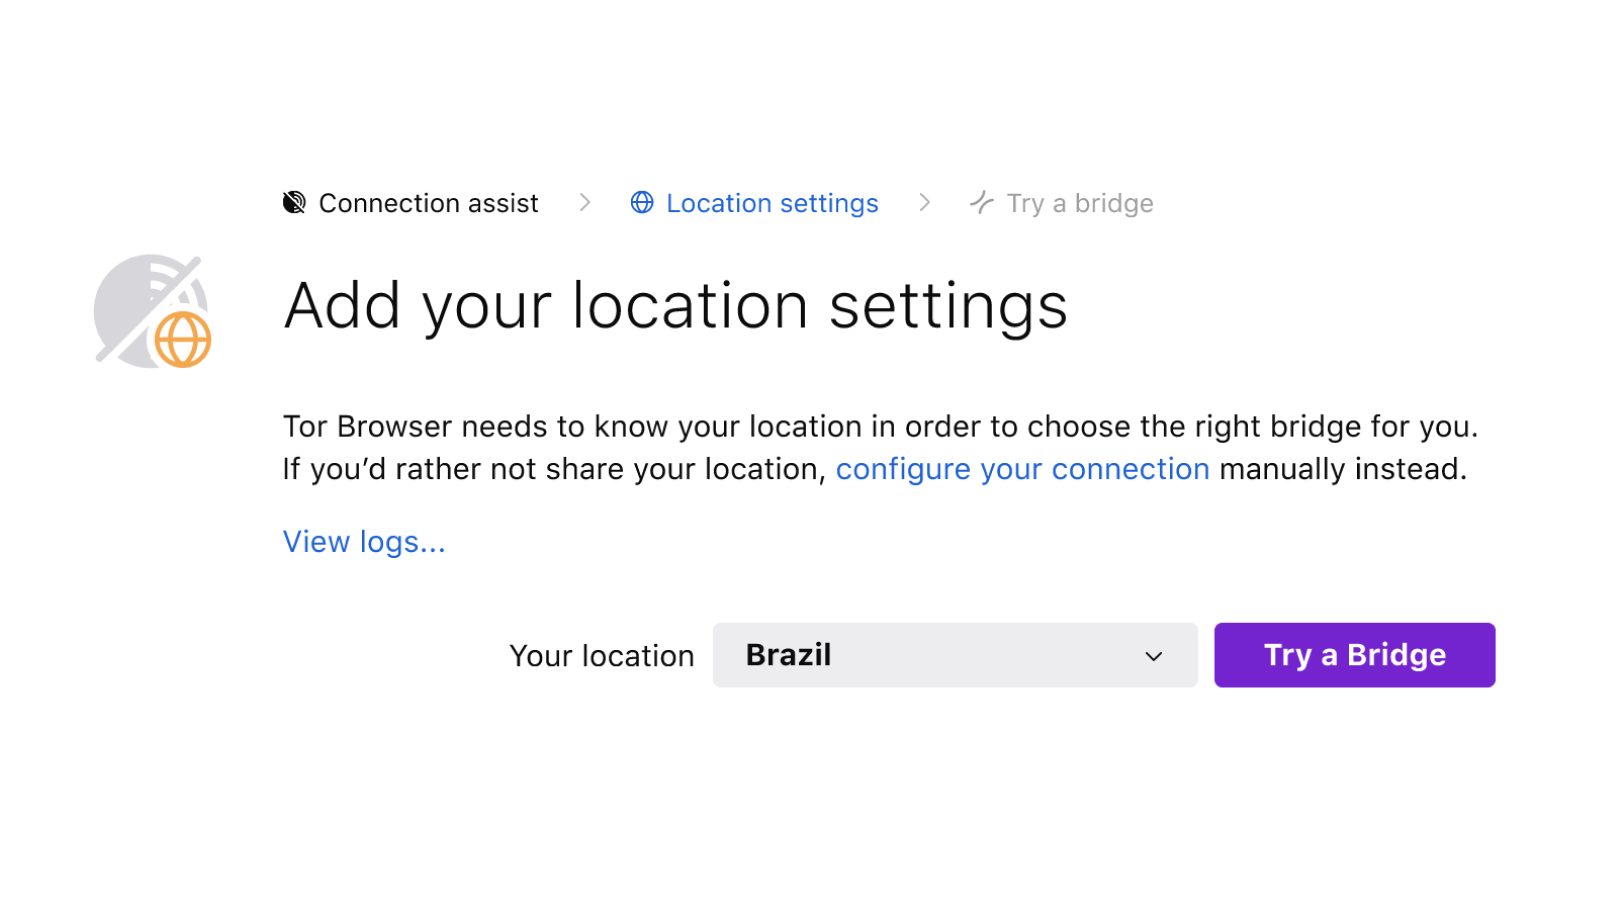Screen dimensions: 1622x920
Task: Click the Connection assist crossed-globe icon
Action: pos(294,203)
